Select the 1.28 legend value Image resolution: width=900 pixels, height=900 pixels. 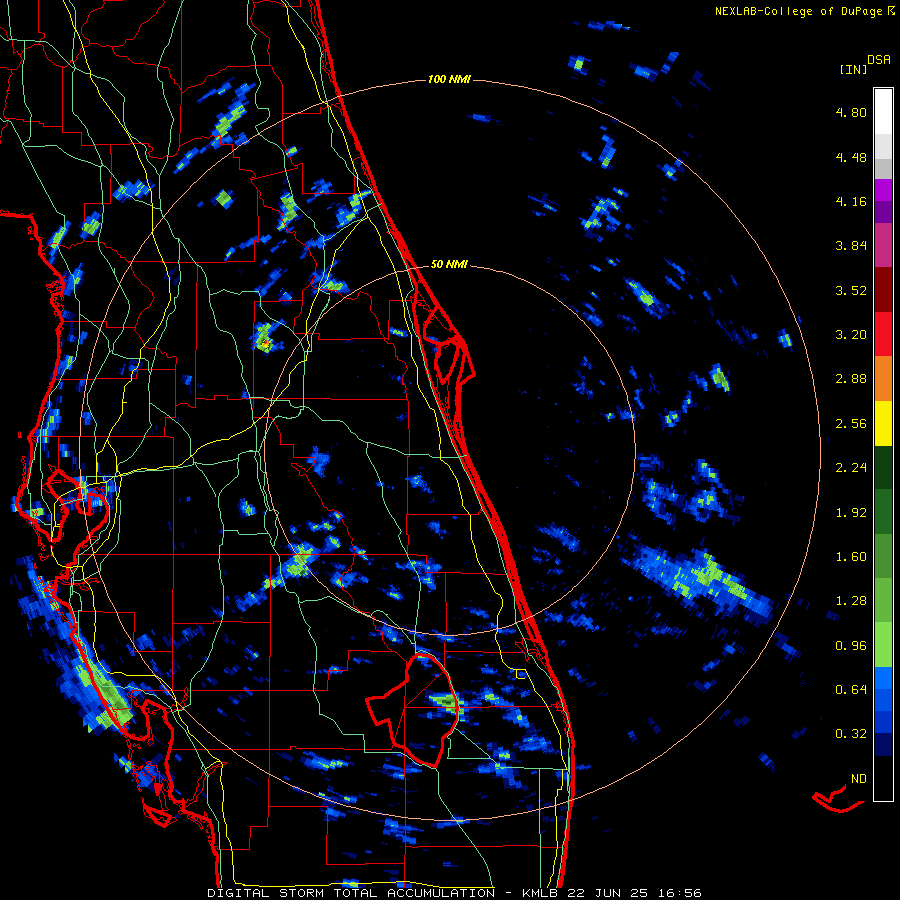pos(851,601)
